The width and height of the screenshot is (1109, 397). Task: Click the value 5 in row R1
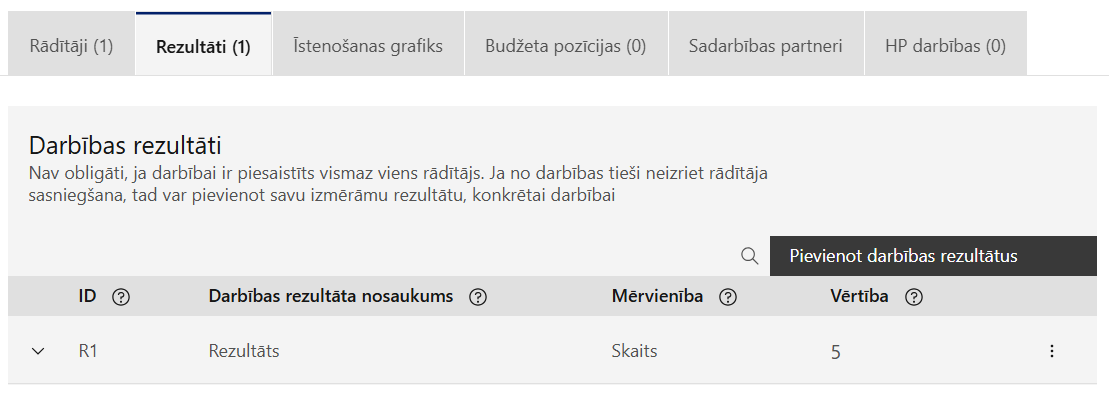835,352
